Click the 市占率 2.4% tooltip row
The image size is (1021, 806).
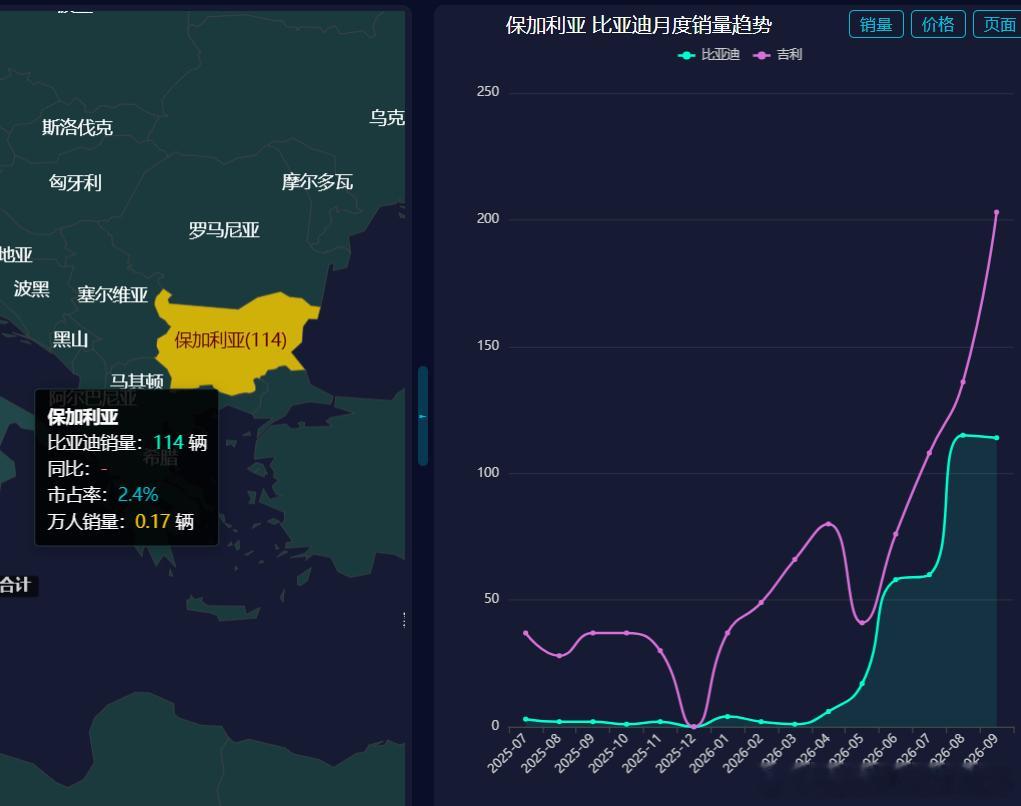pos(103,495)
